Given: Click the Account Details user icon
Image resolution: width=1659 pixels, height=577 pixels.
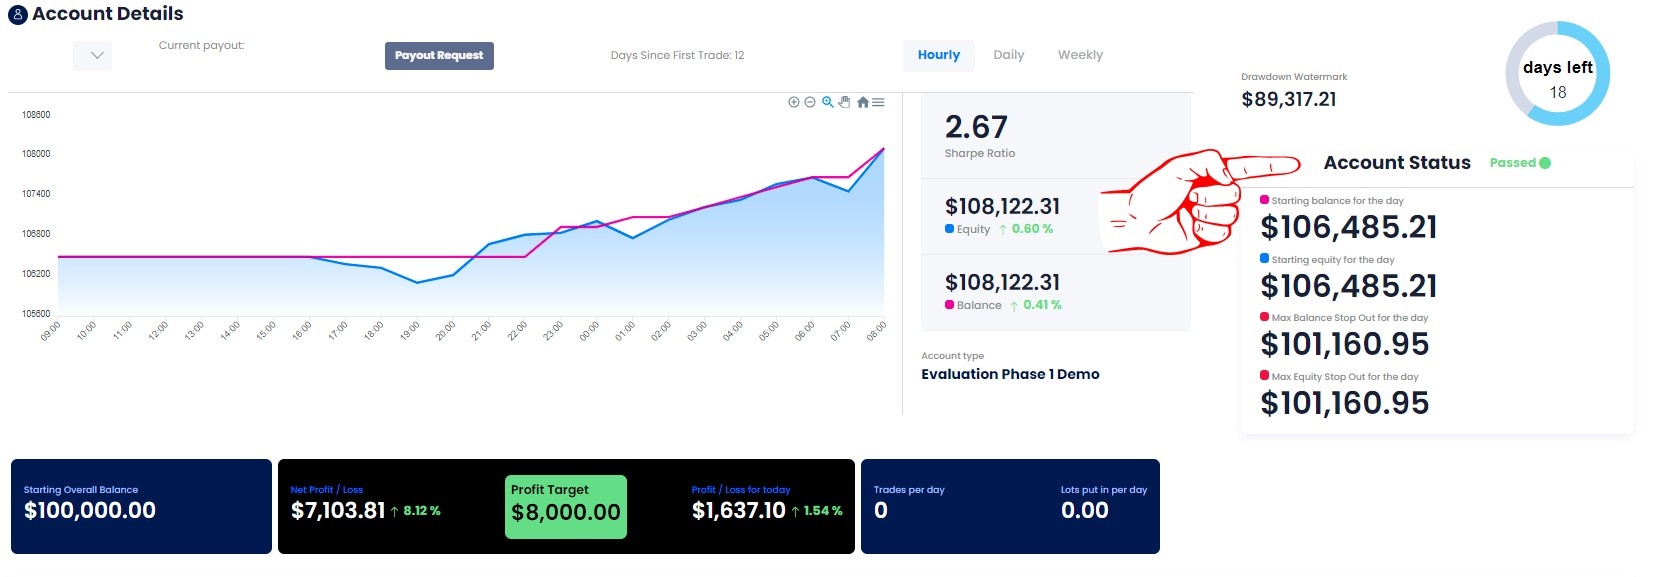Looking at the screenshot, I should 18,15.
